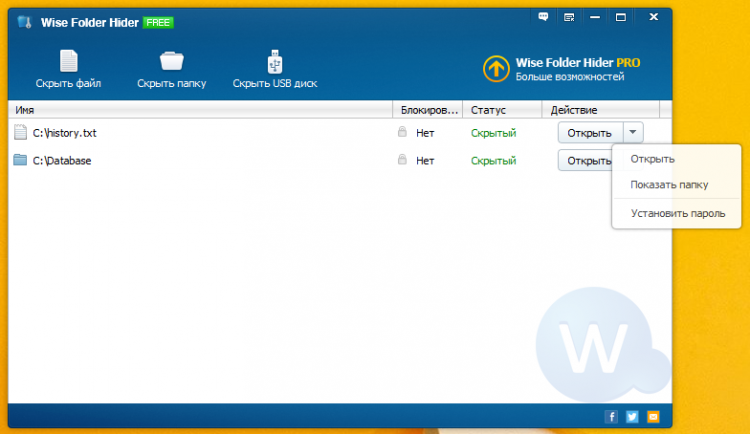Click the Wise Folder Hider logo in title bar
Image resolution: width=750 pixels, height=434 pixels.
(x=24, y=22)
